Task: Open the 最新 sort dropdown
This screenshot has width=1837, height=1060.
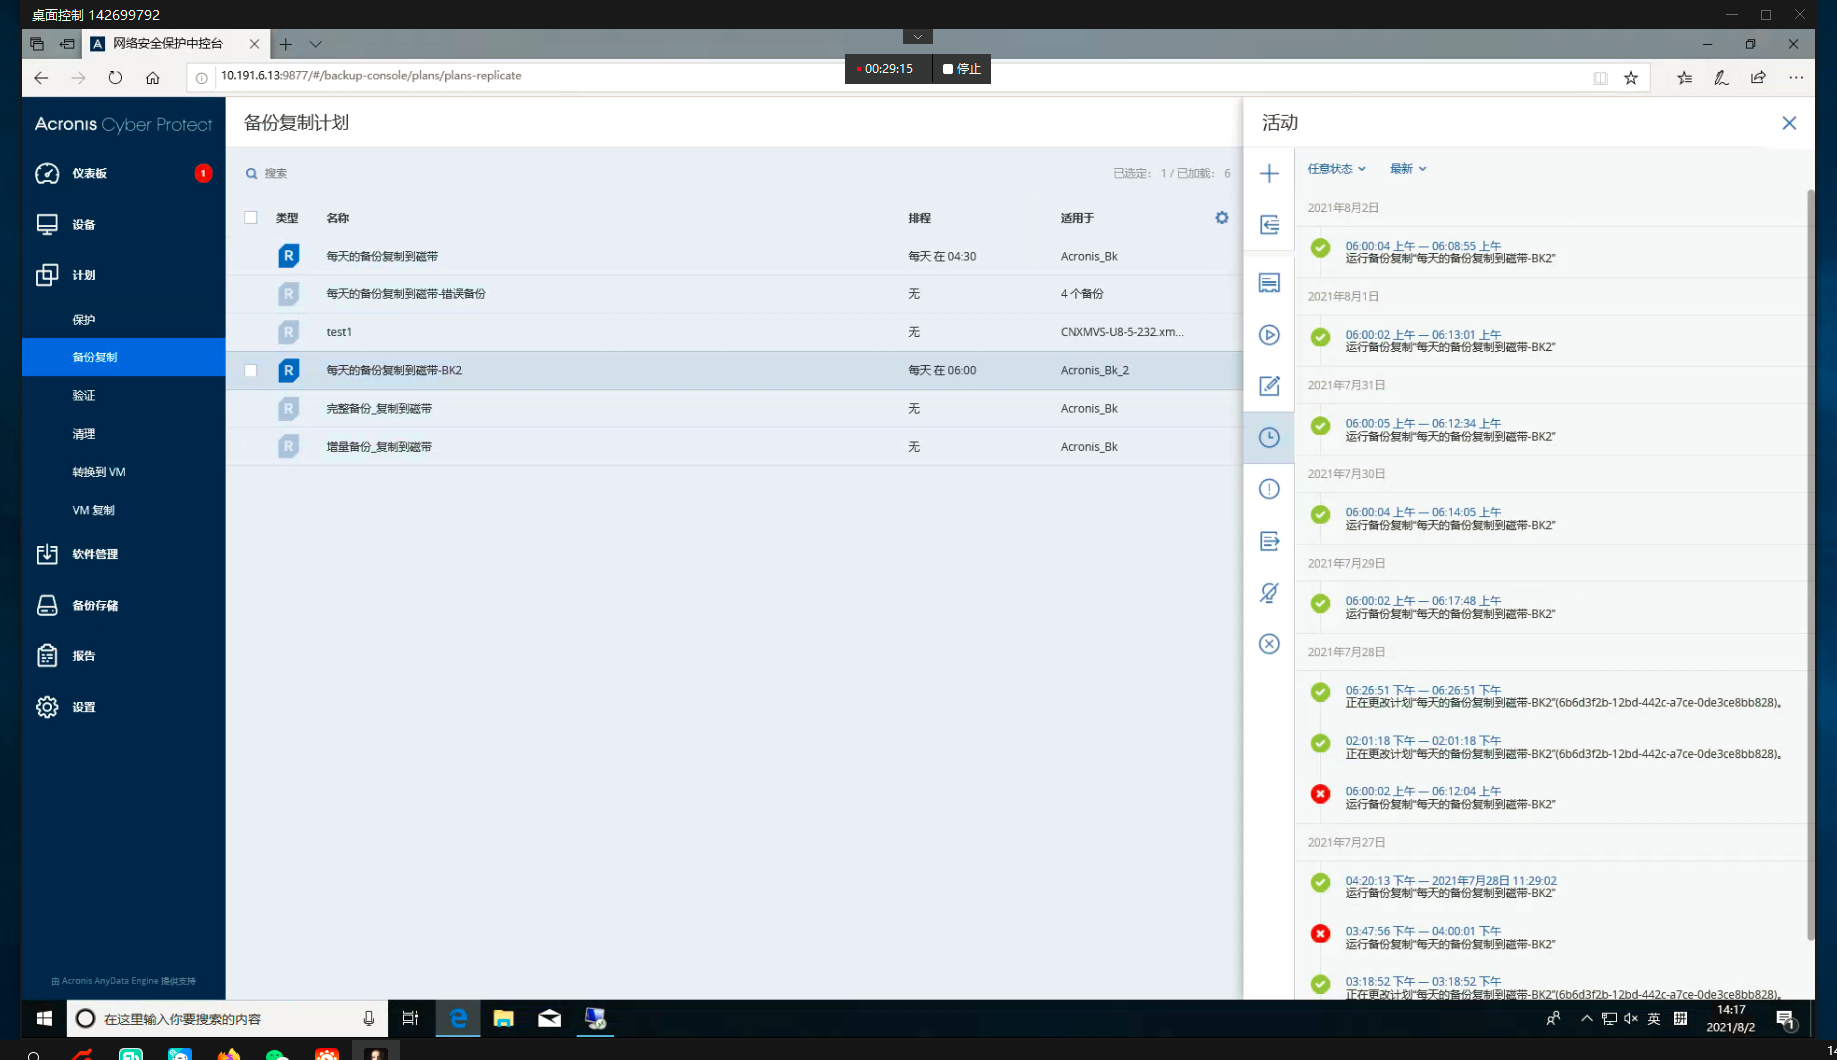Action: click(1407, 169)
